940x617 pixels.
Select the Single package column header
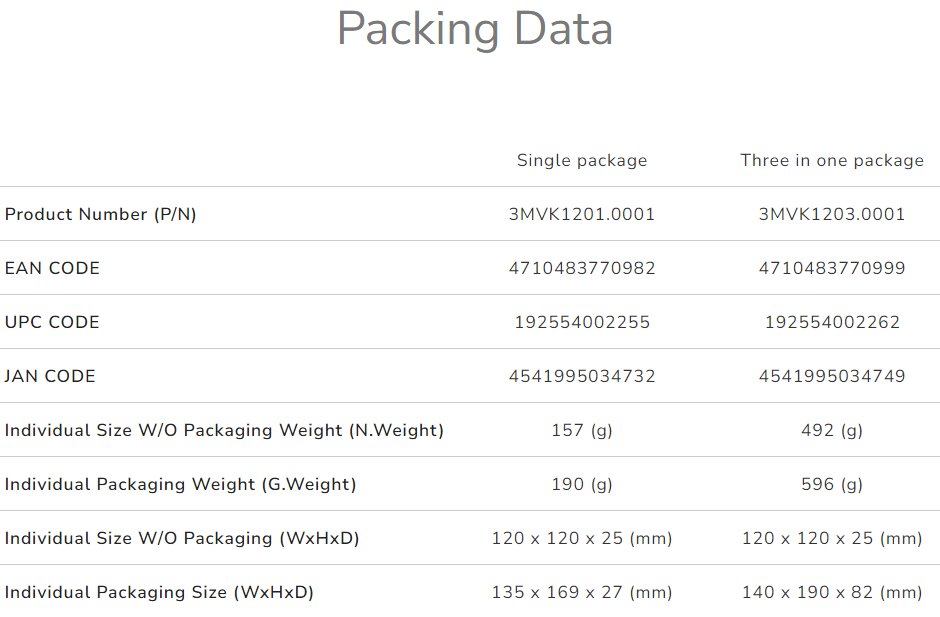pos(582,160)
